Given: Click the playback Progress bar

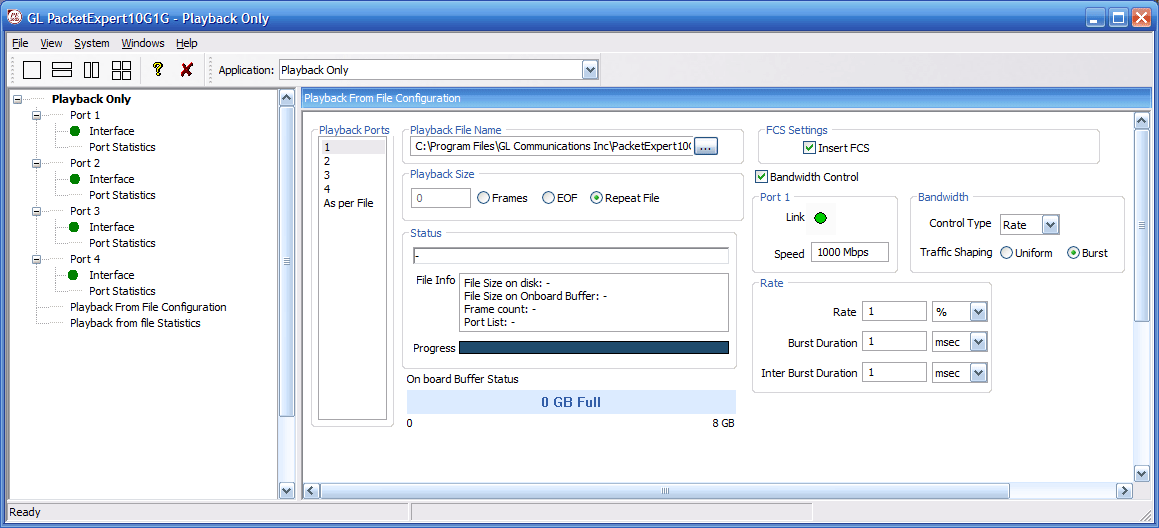Looking at the screenshot, I should point(594,348).
